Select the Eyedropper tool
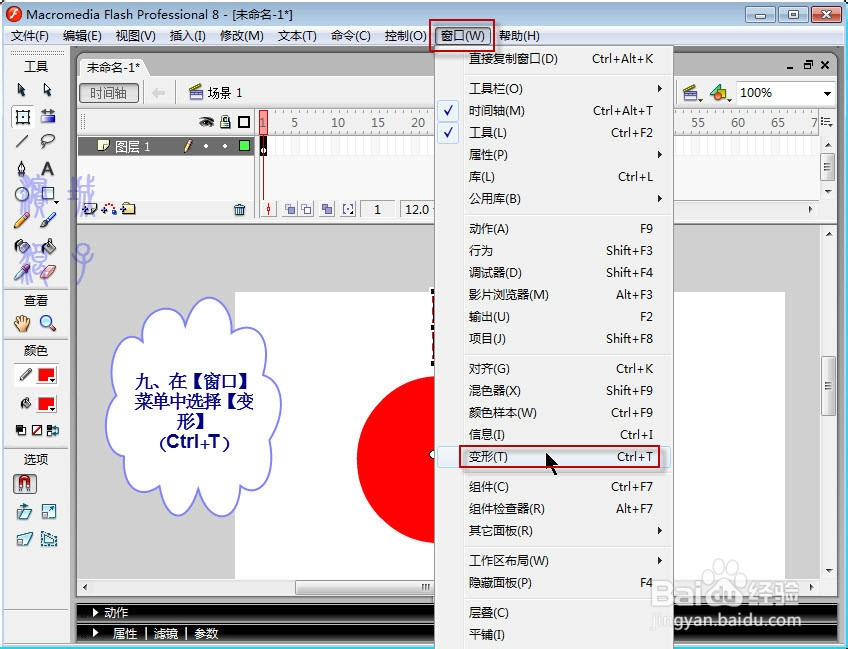The image size is (848, 649). (x=22, y=273)
